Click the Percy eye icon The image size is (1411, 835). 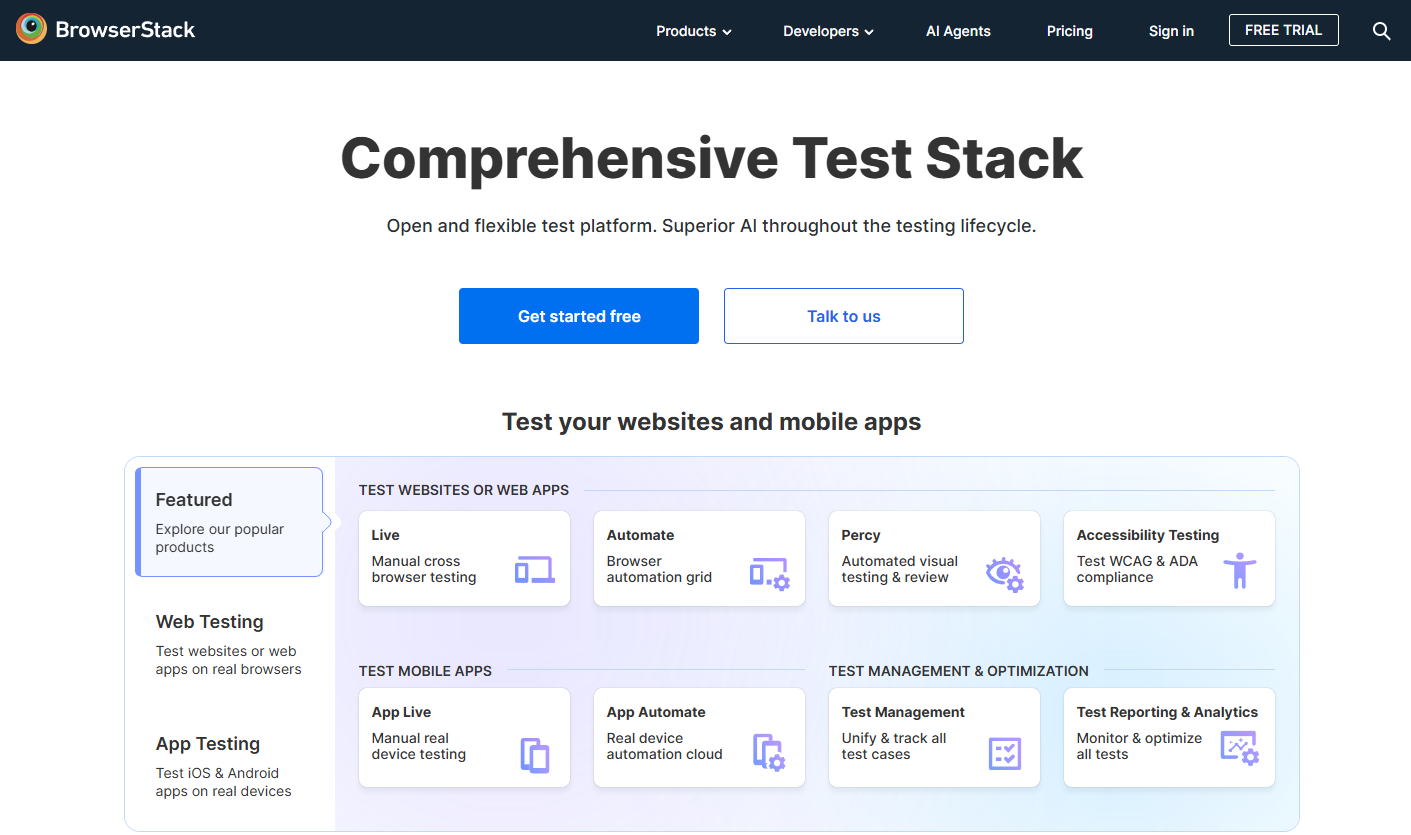(x=1004, y=574)
